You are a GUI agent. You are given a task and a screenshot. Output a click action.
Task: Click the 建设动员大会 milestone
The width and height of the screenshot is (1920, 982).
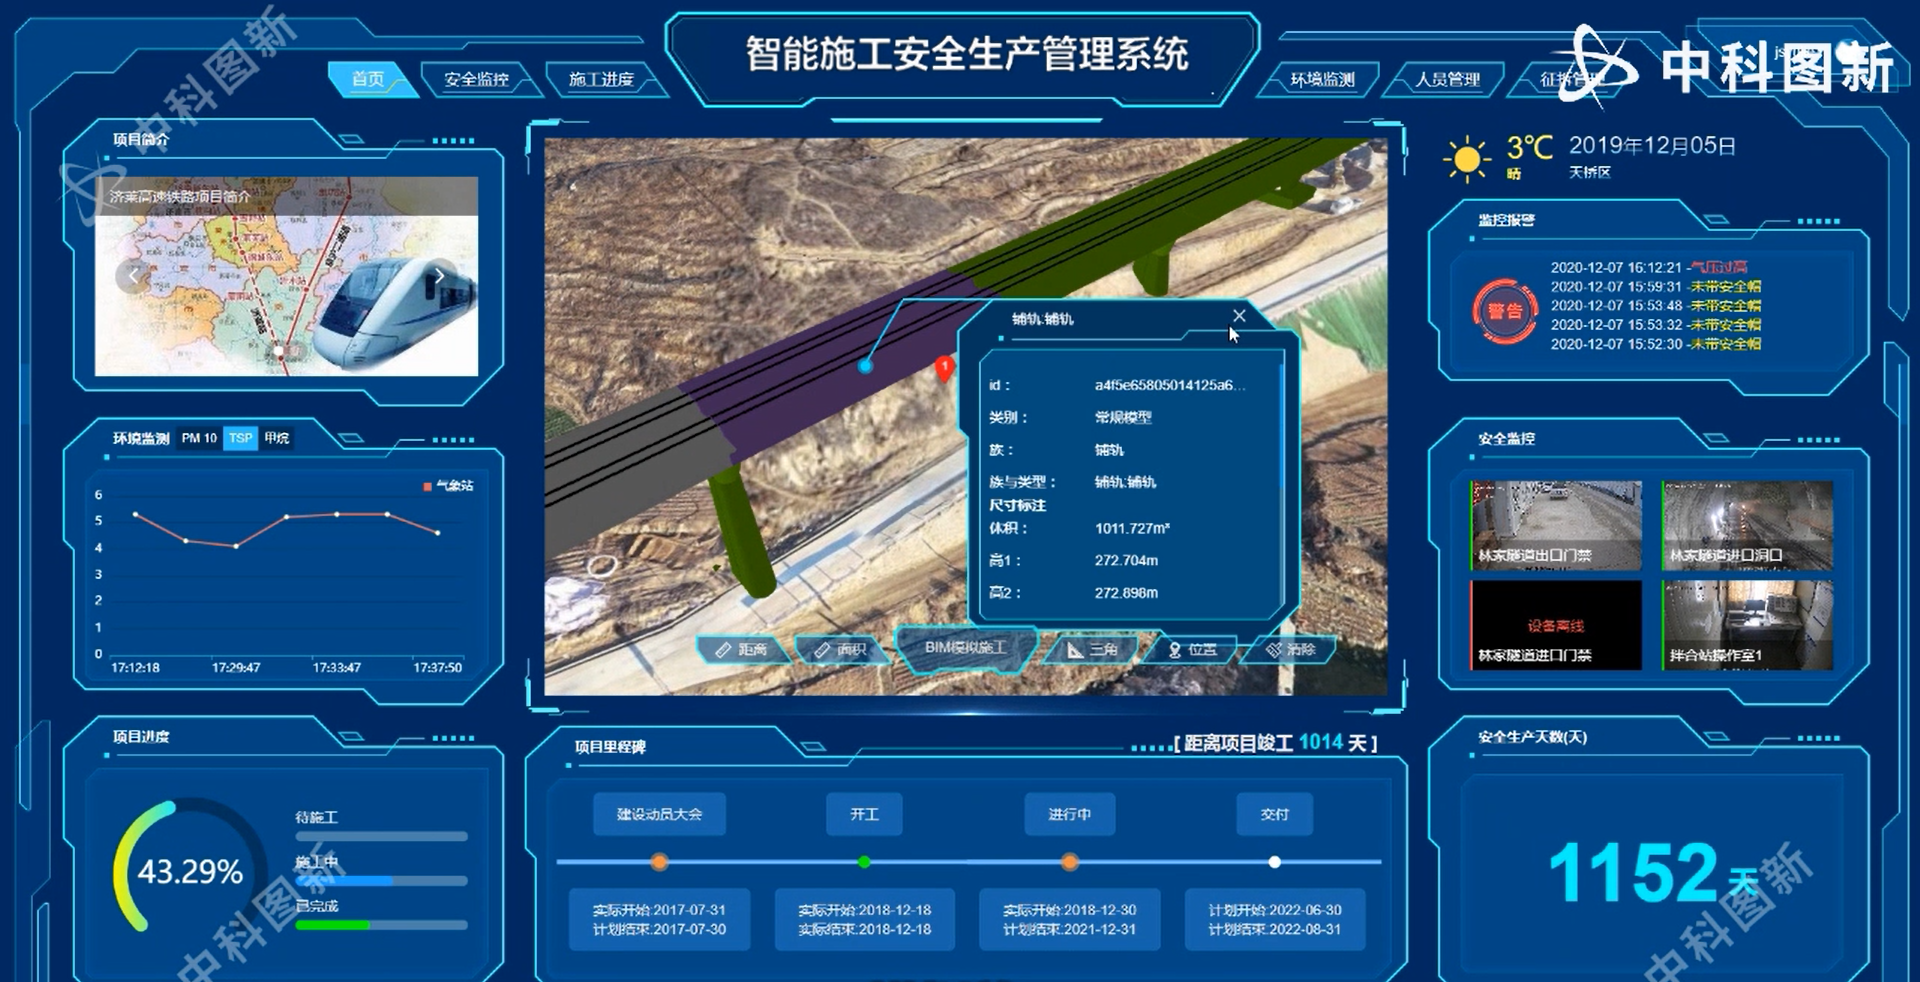[659, 814]
